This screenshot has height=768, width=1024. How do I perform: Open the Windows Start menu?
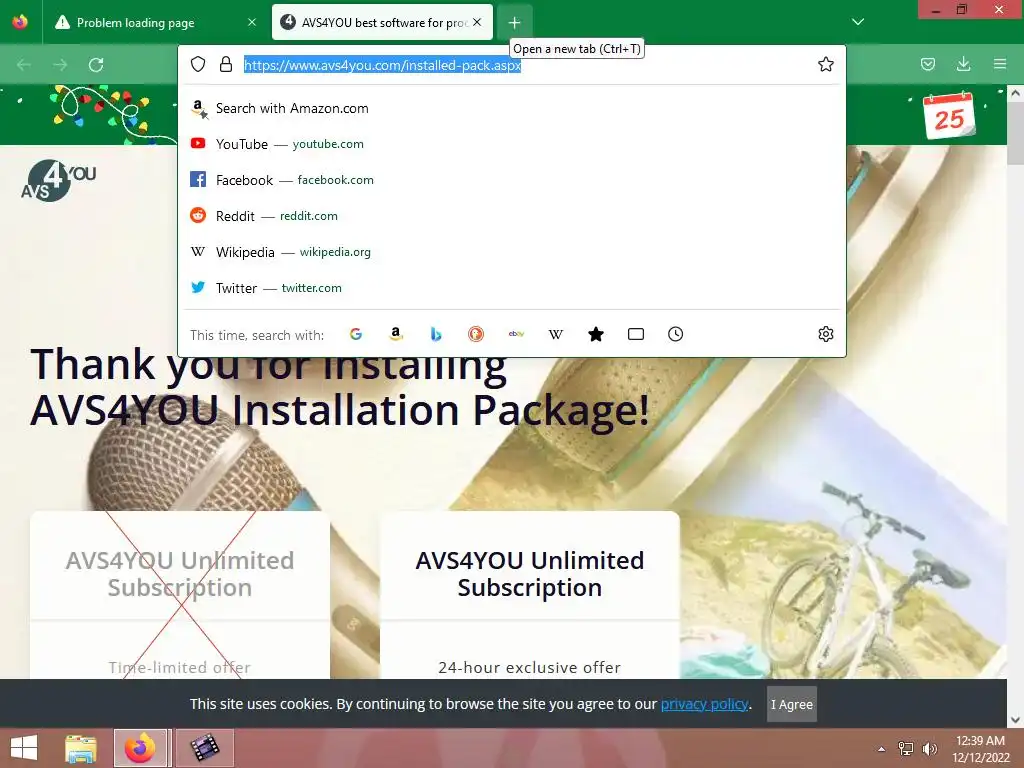point(24,748)
